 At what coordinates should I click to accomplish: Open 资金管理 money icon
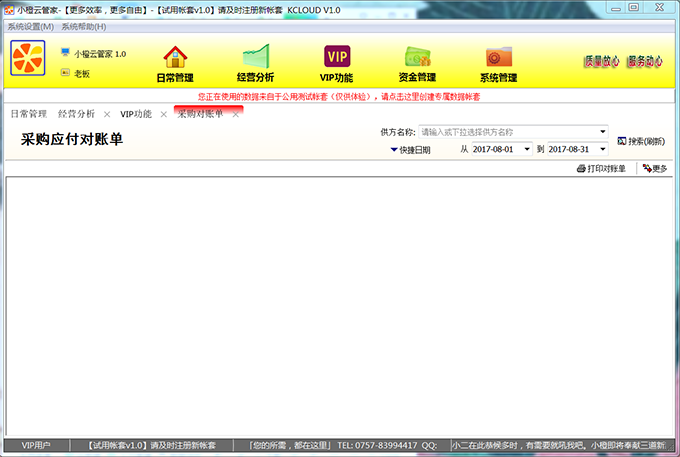coord(417,57)
